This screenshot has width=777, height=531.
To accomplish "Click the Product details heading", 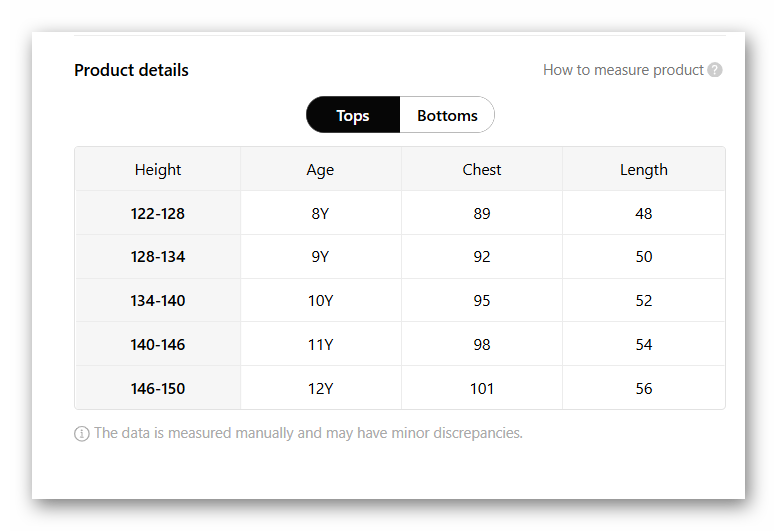I will (x=131, y=70).
